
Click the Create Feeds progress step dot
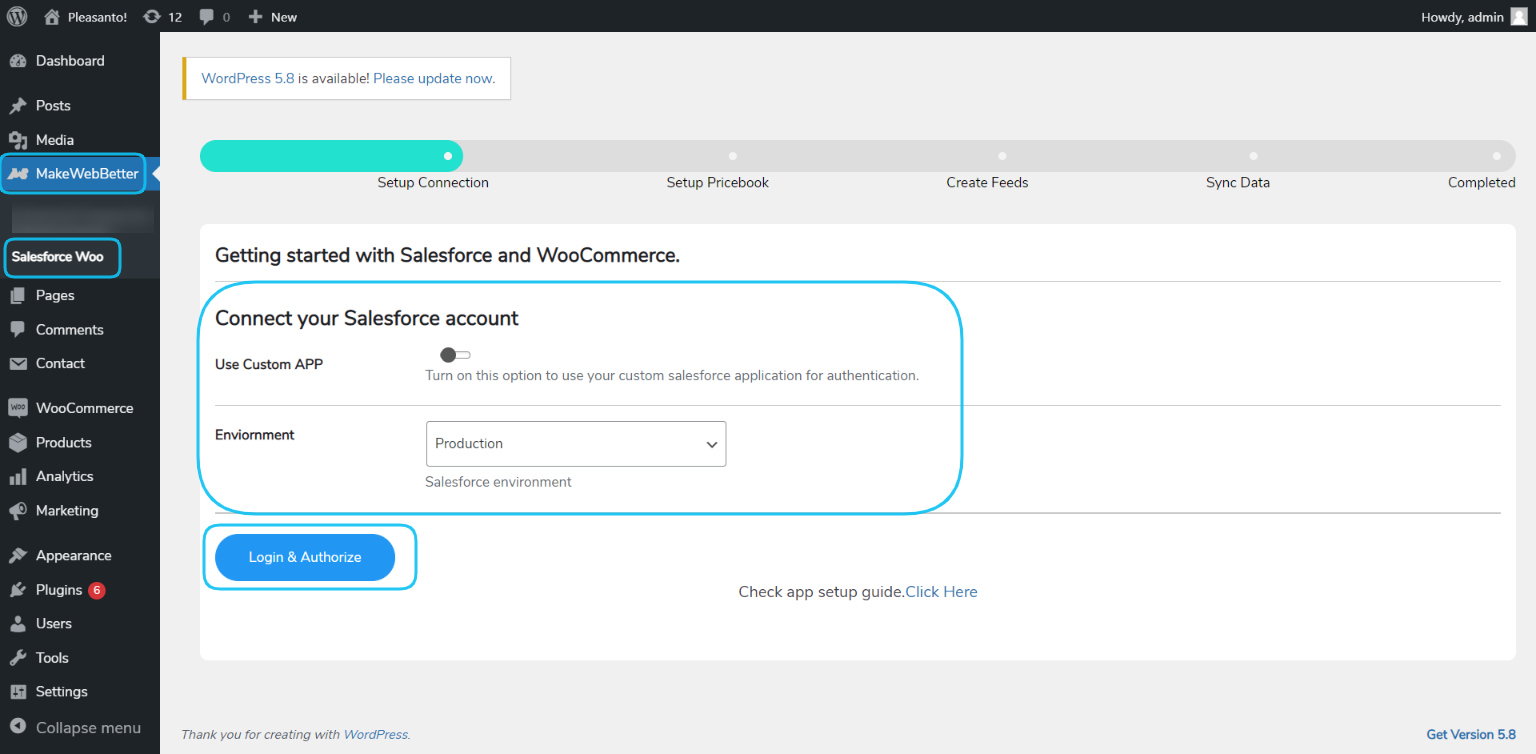pos(1002,156)
